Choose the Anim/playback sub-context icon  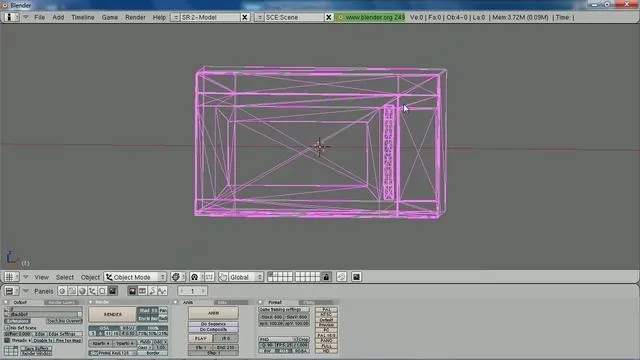152,291
